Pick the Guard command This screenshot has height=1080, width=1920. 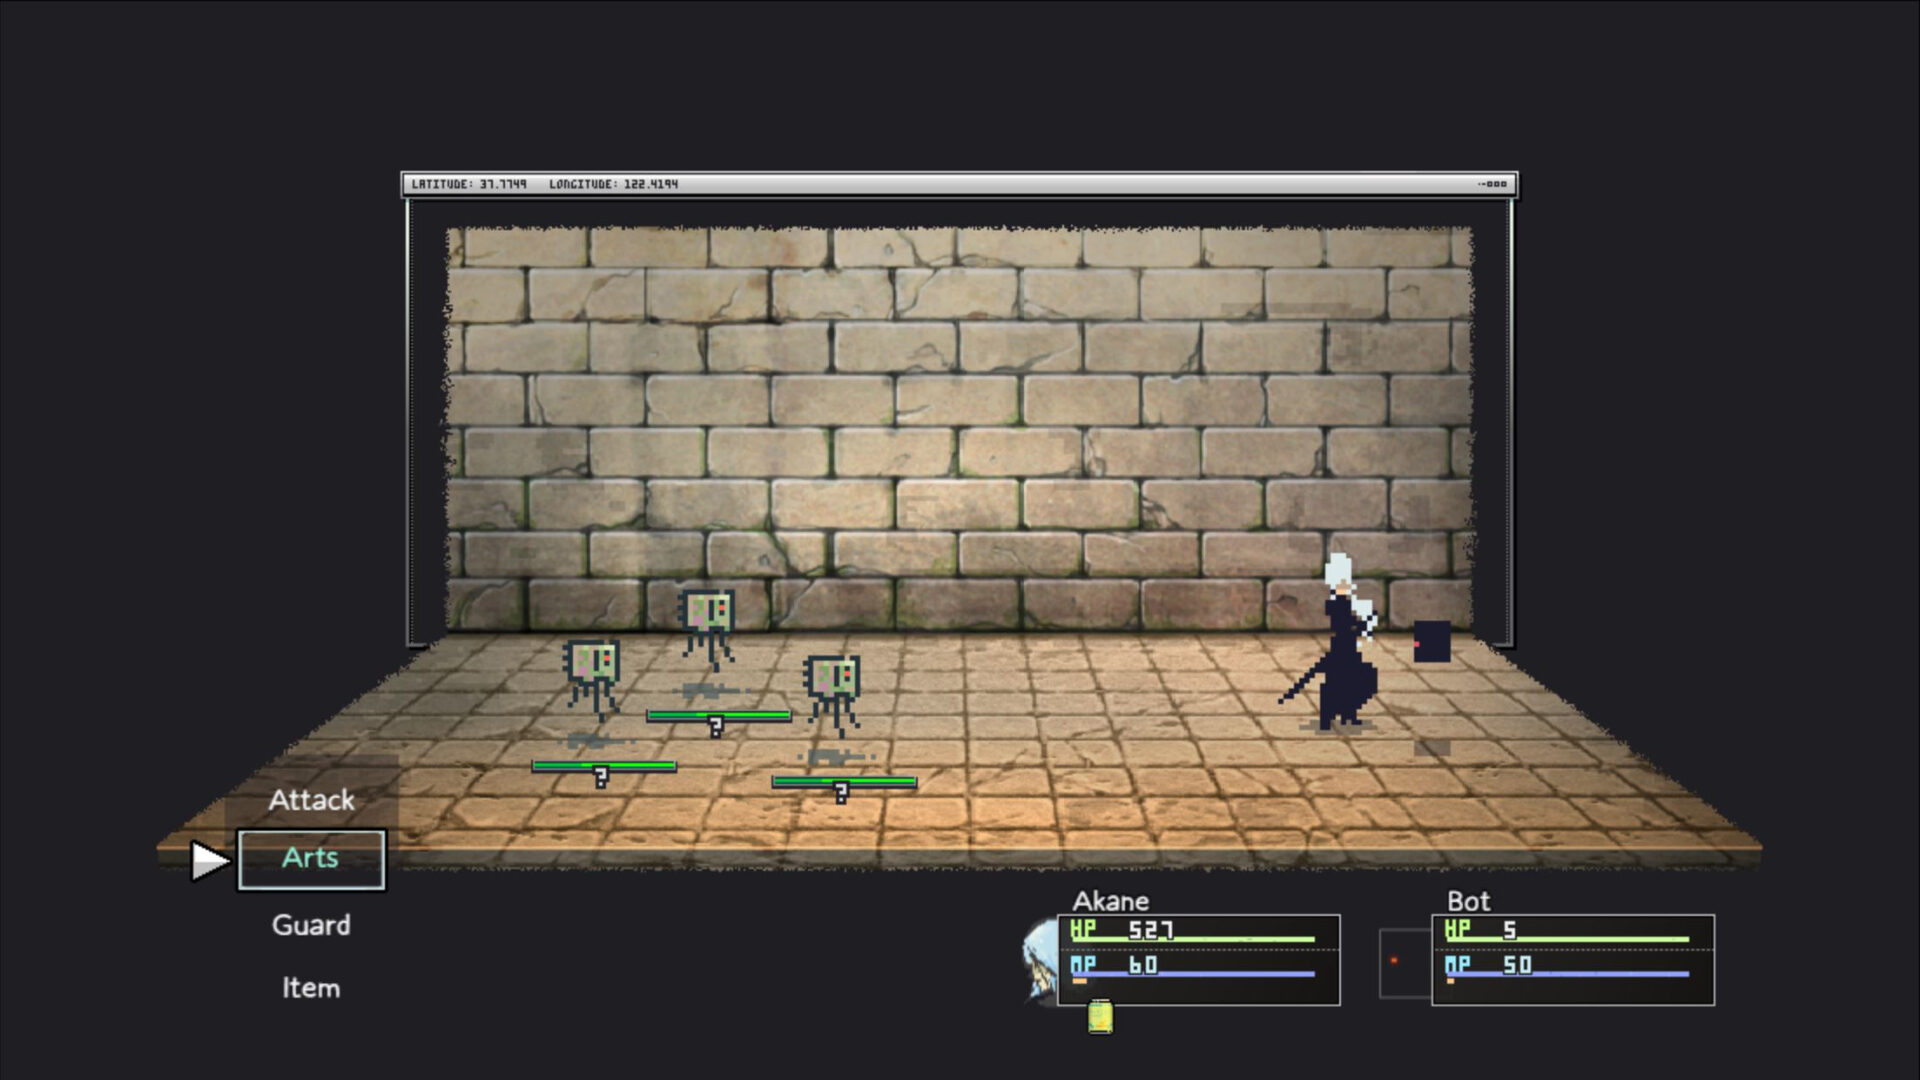(x=311, y=925)
